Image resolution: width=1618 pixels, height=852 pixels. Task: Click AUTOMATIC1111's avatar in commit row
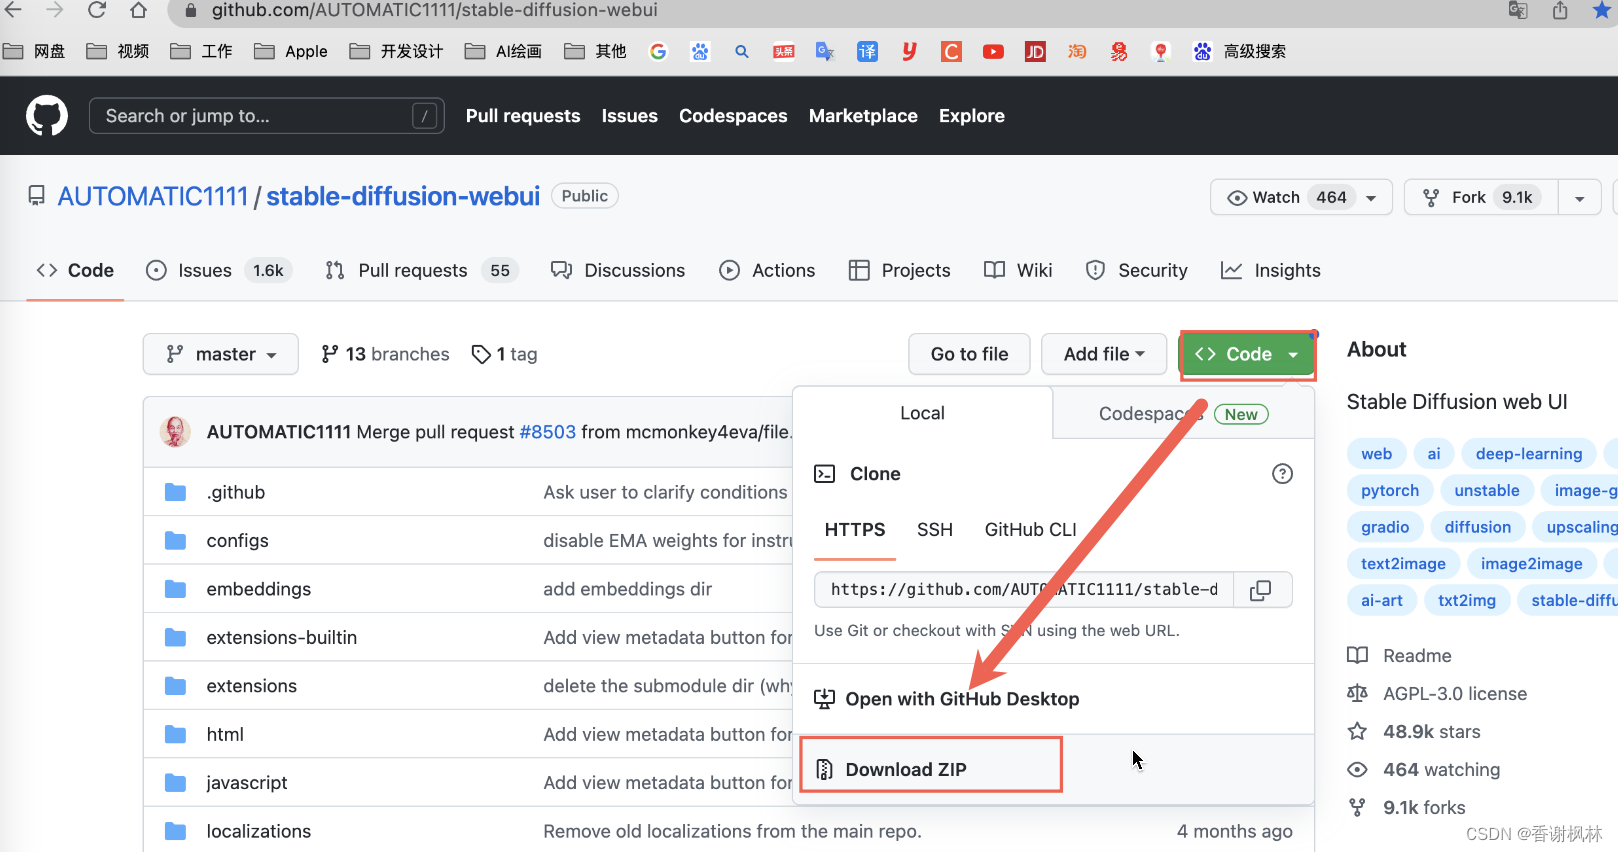(x=176, y=432)
